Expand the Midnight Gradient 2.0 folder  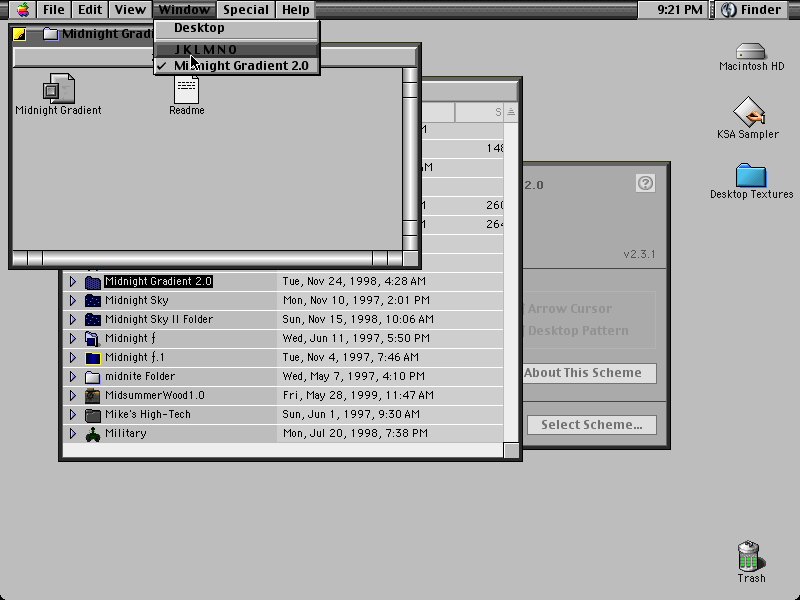[72, 282]
